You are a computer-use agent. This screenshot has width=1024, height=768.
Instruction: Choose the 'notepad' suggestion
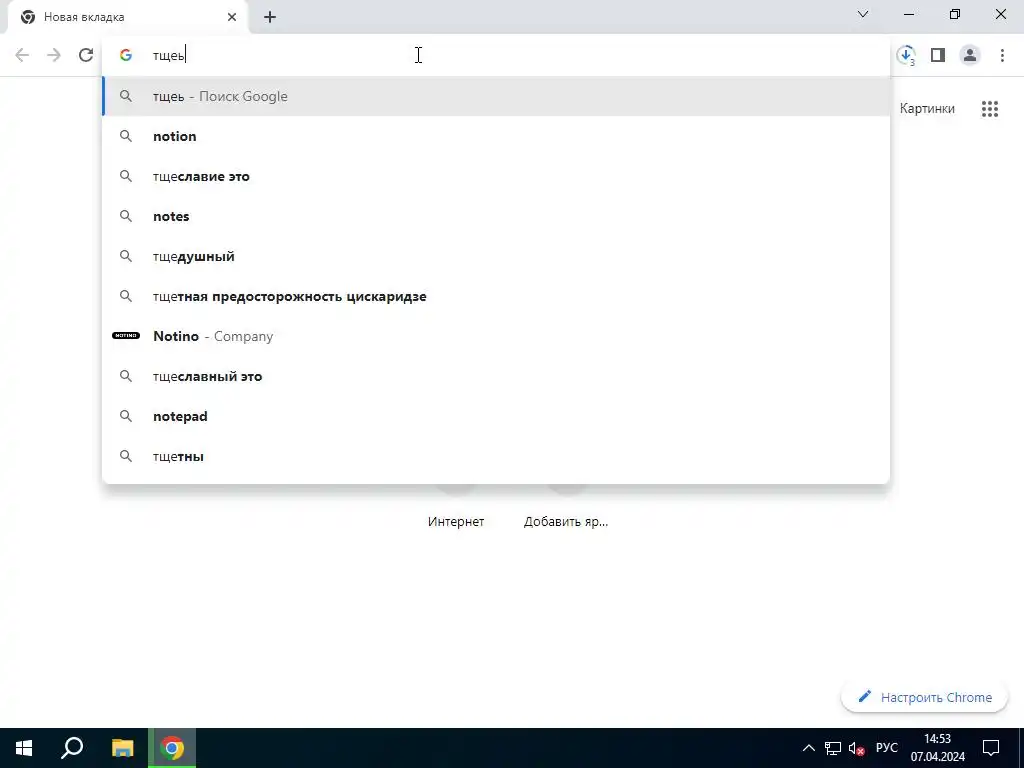[496, 416]
